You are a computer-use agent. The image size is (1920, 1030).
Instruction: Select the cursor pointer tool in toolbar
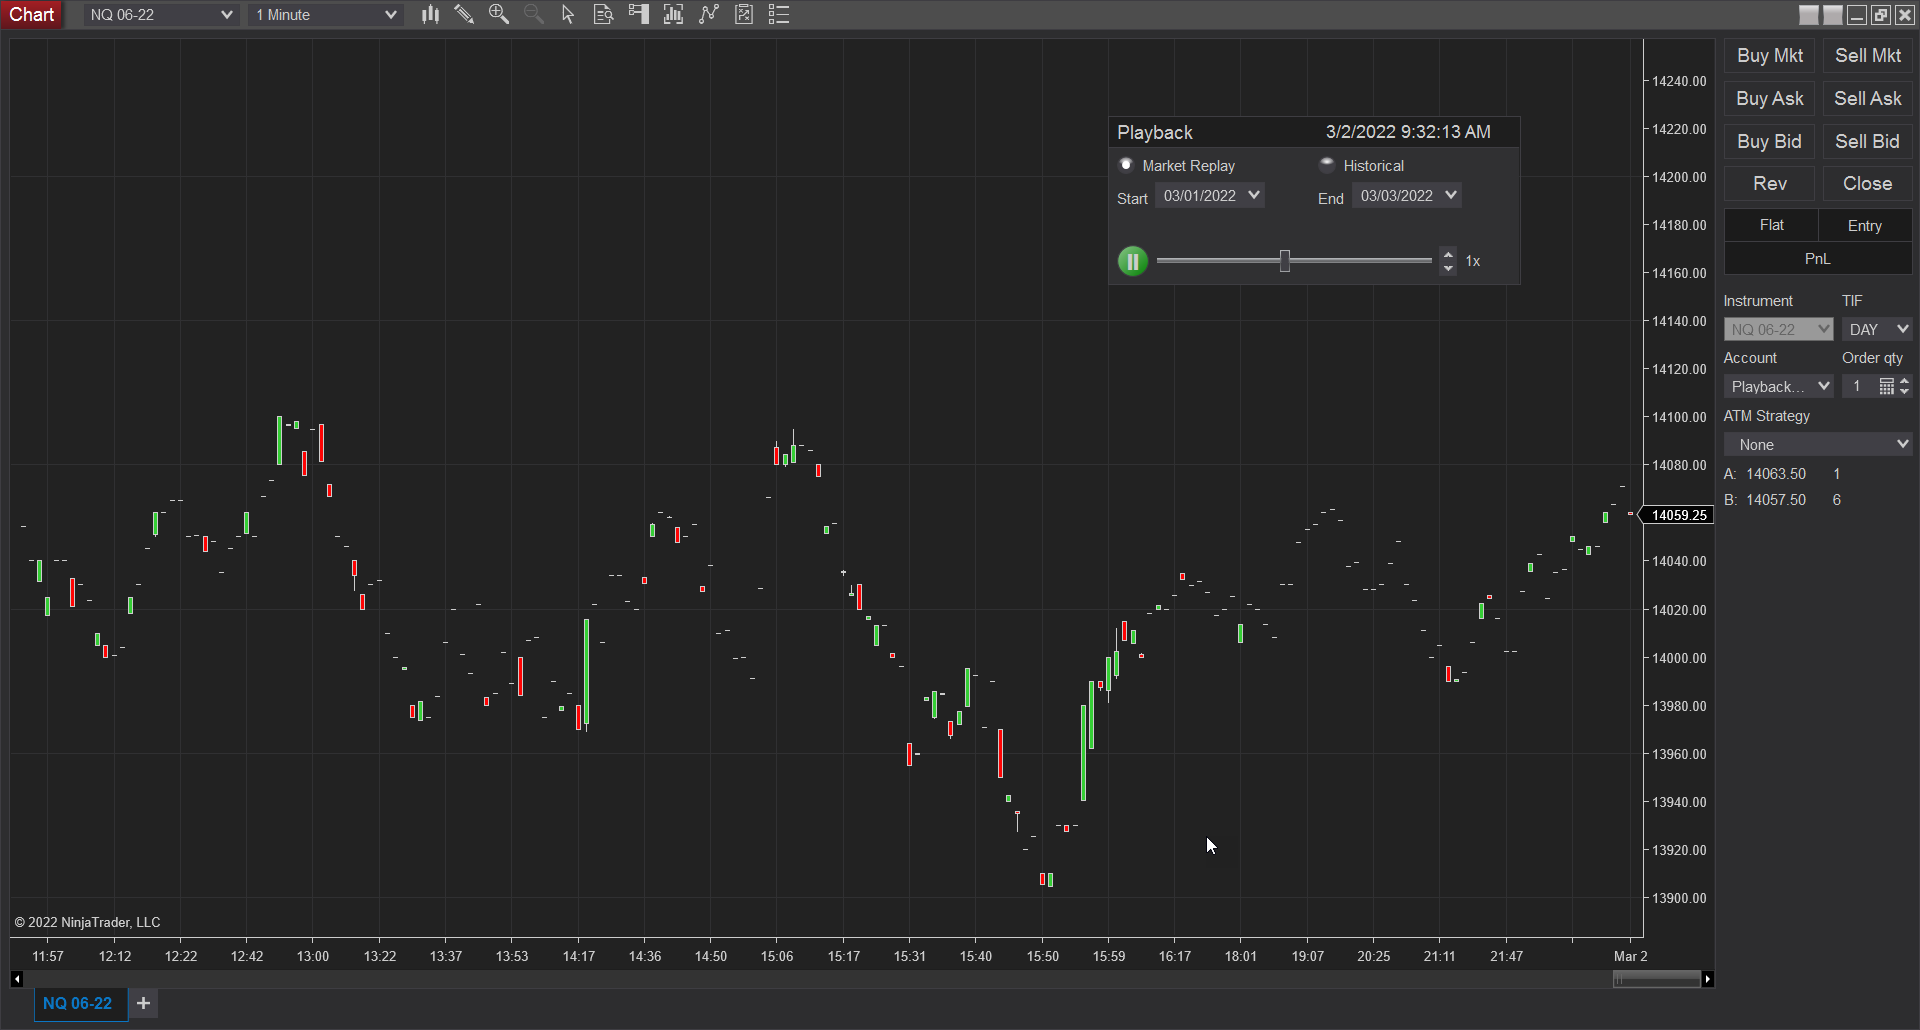click(x=568, y=14)
